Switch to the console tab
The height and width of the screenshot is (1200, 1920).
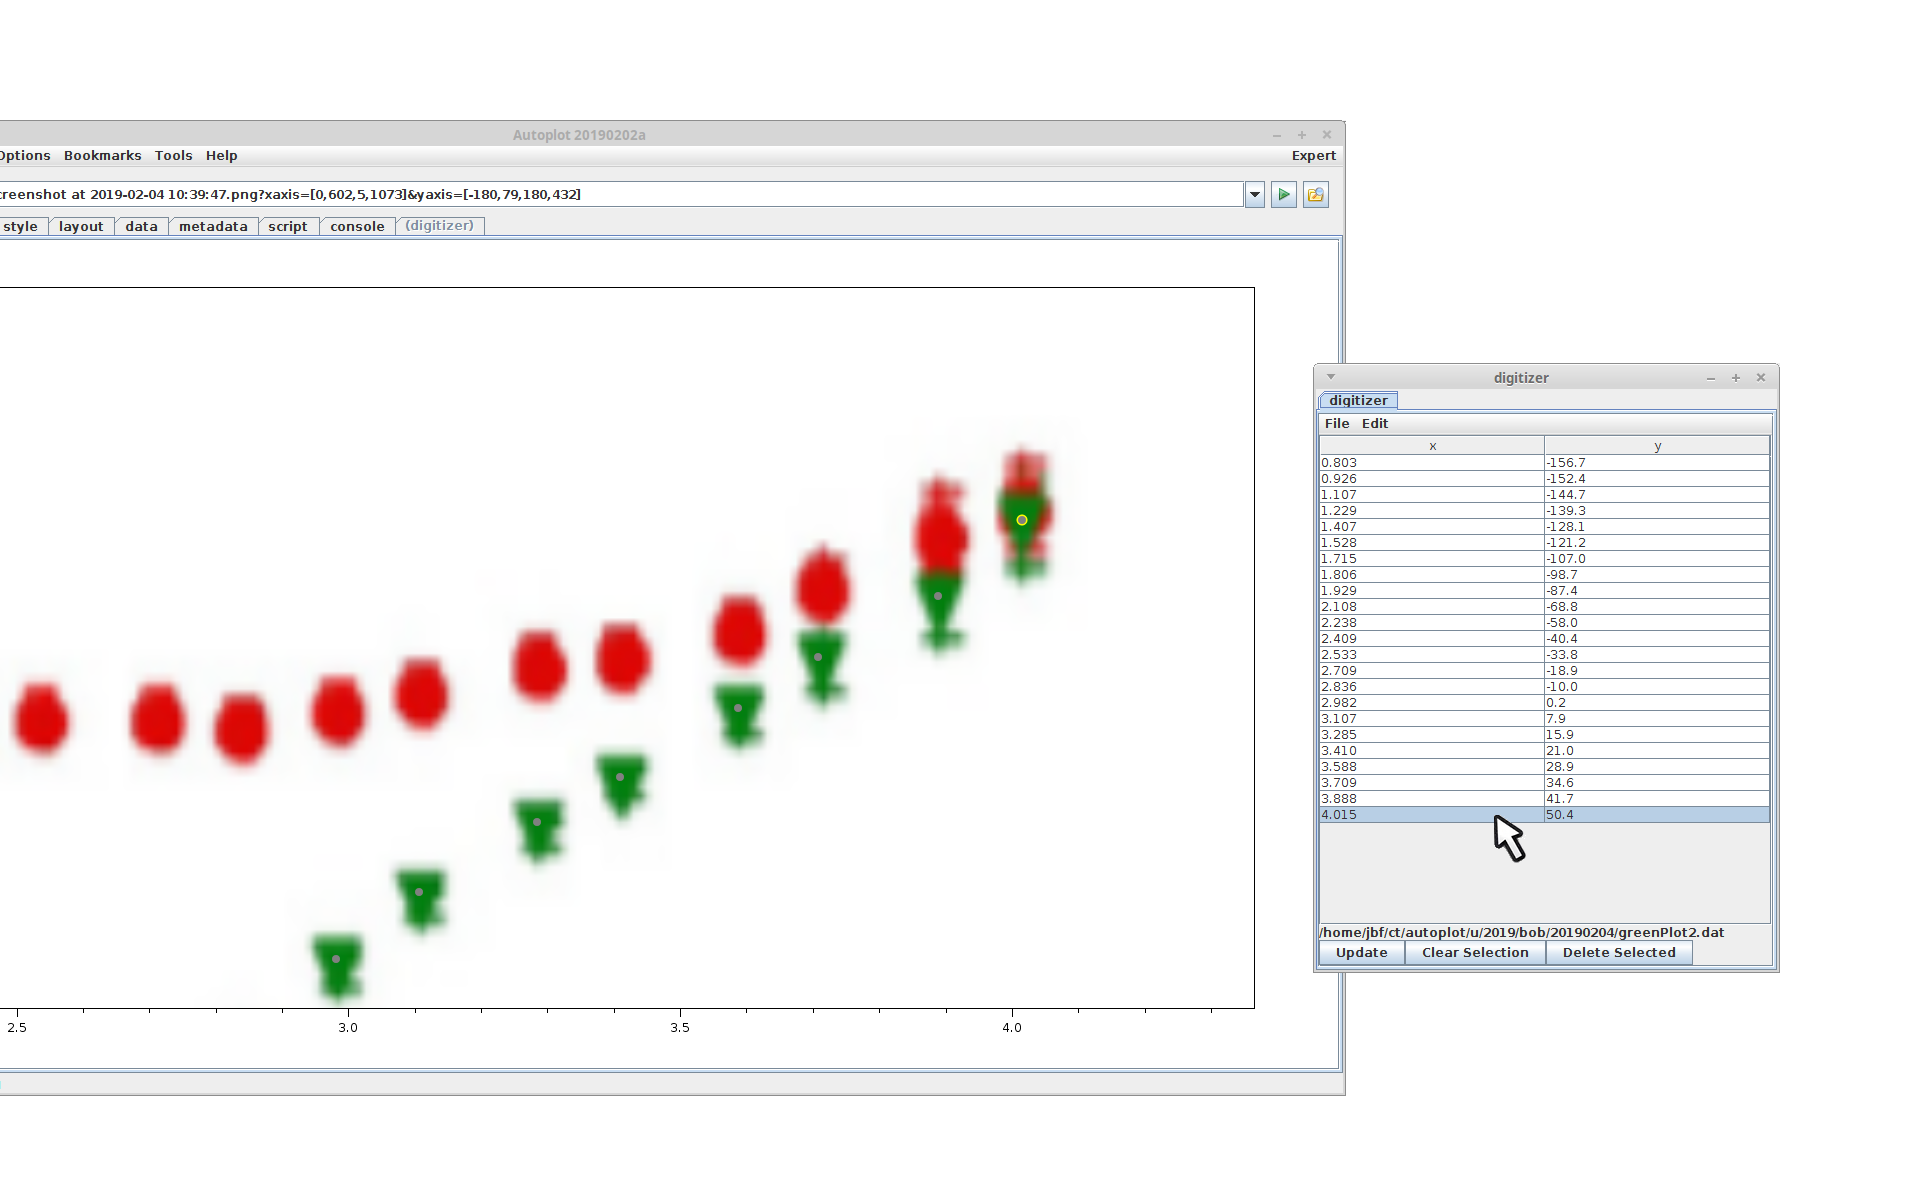[357, 226]
